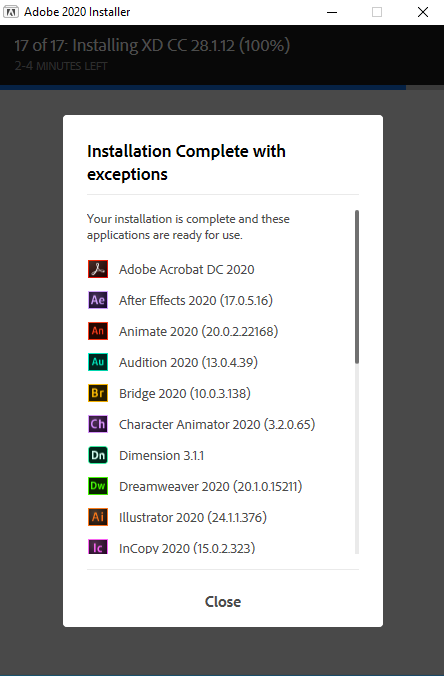Select the text Dreamweaver 2020 (20.1.0.15211)
The height and width of the screenshot is (676, 444).
pos(211,487)
